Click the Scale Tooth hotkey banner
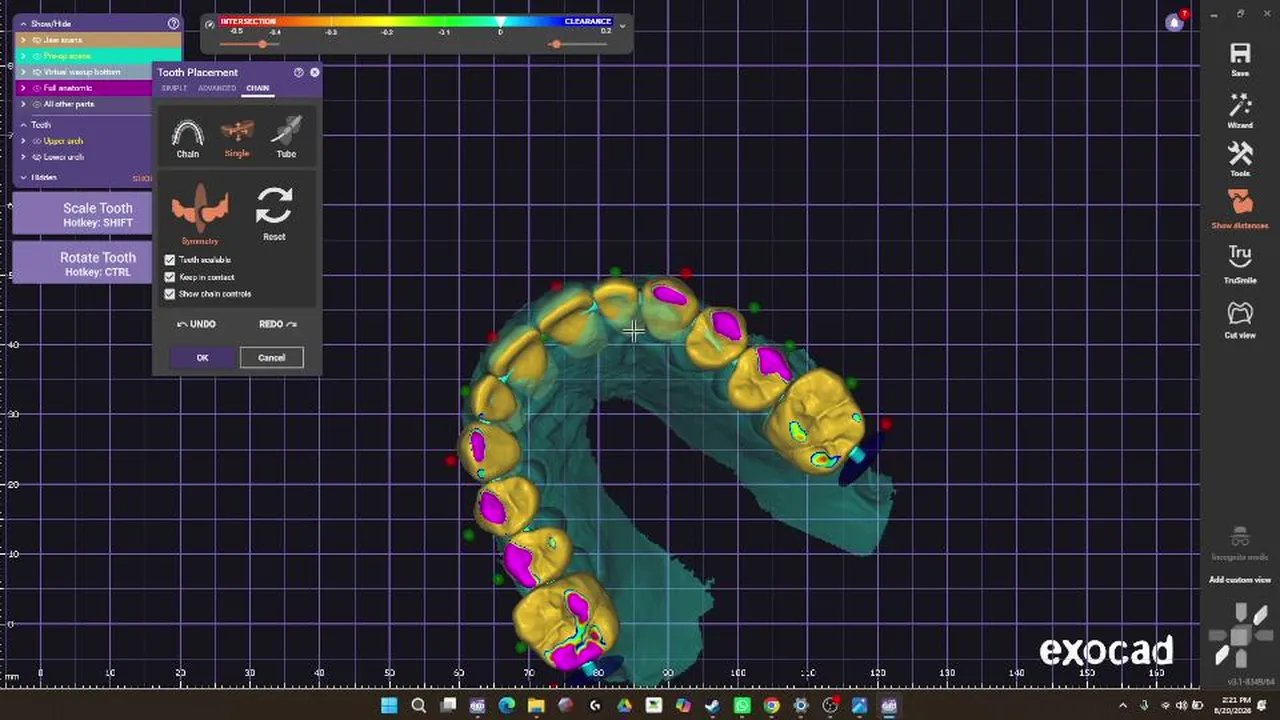Image resolution: width=1280 pixels, height=720 pixels. coord(82,214)
